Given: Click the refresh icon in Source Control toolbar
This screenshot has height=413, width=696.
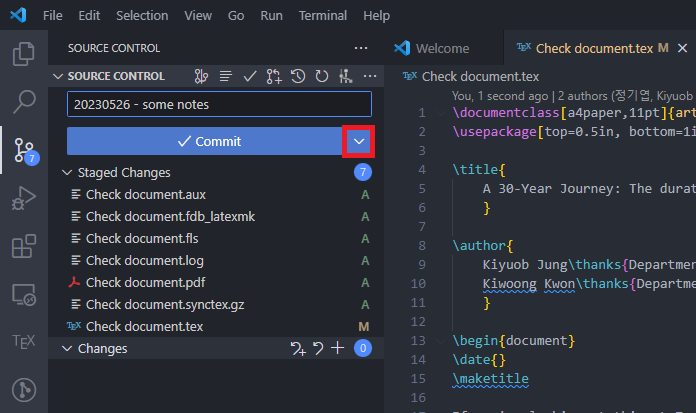Looking at the screenshot, I should (322, 76).
